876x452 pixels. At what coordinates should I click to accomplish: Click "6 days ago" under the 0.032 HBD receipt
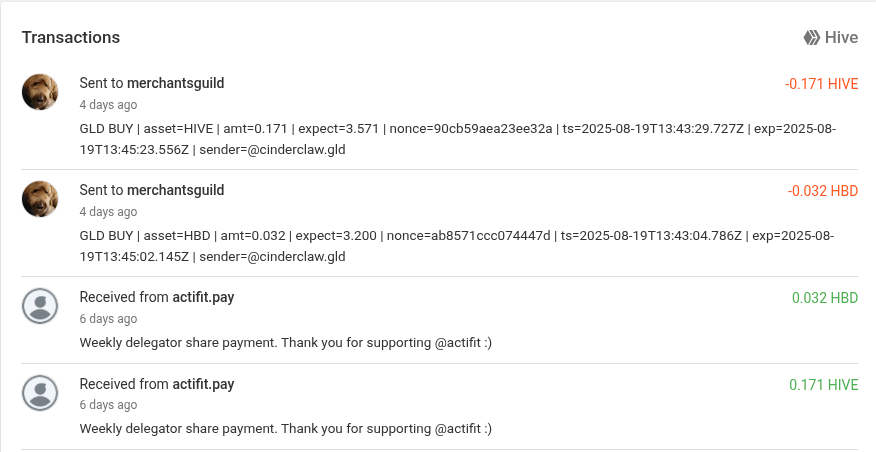pos(108,319)
